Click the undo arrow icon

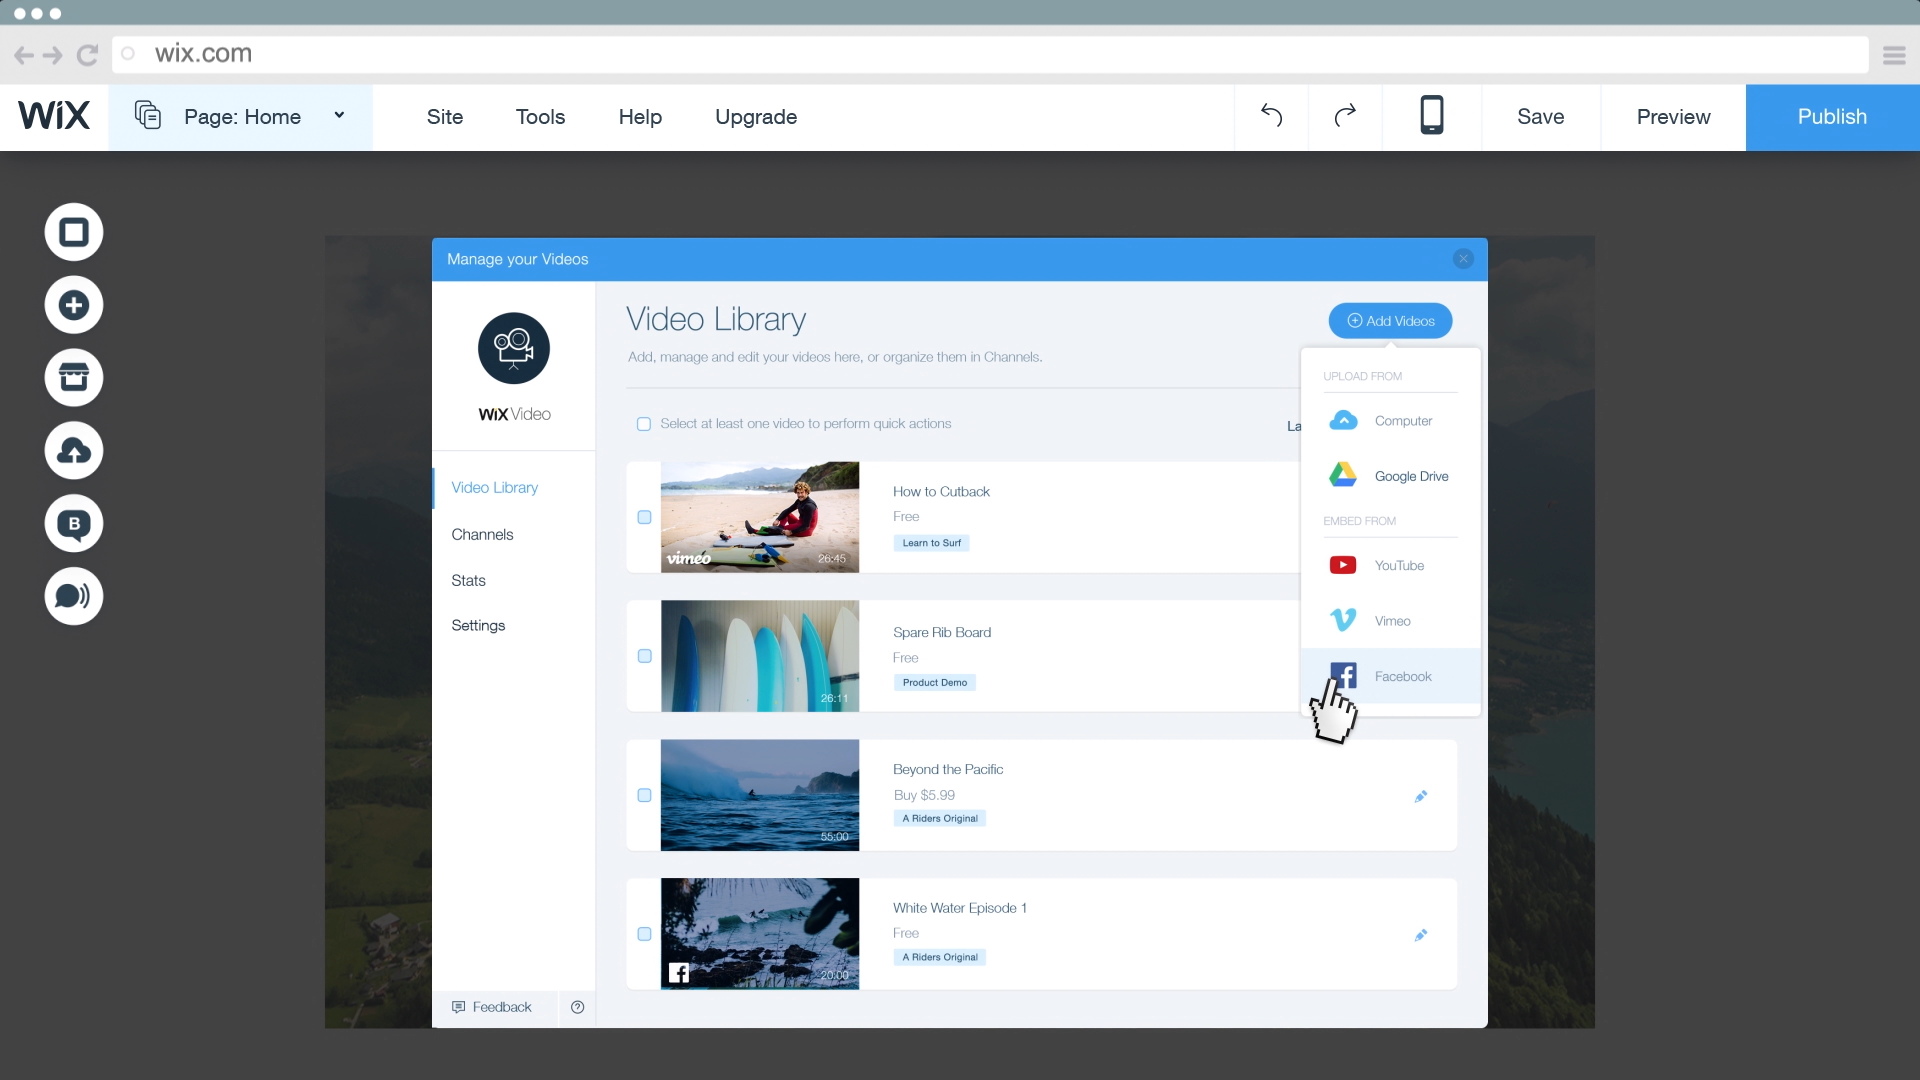[1271, 116]
